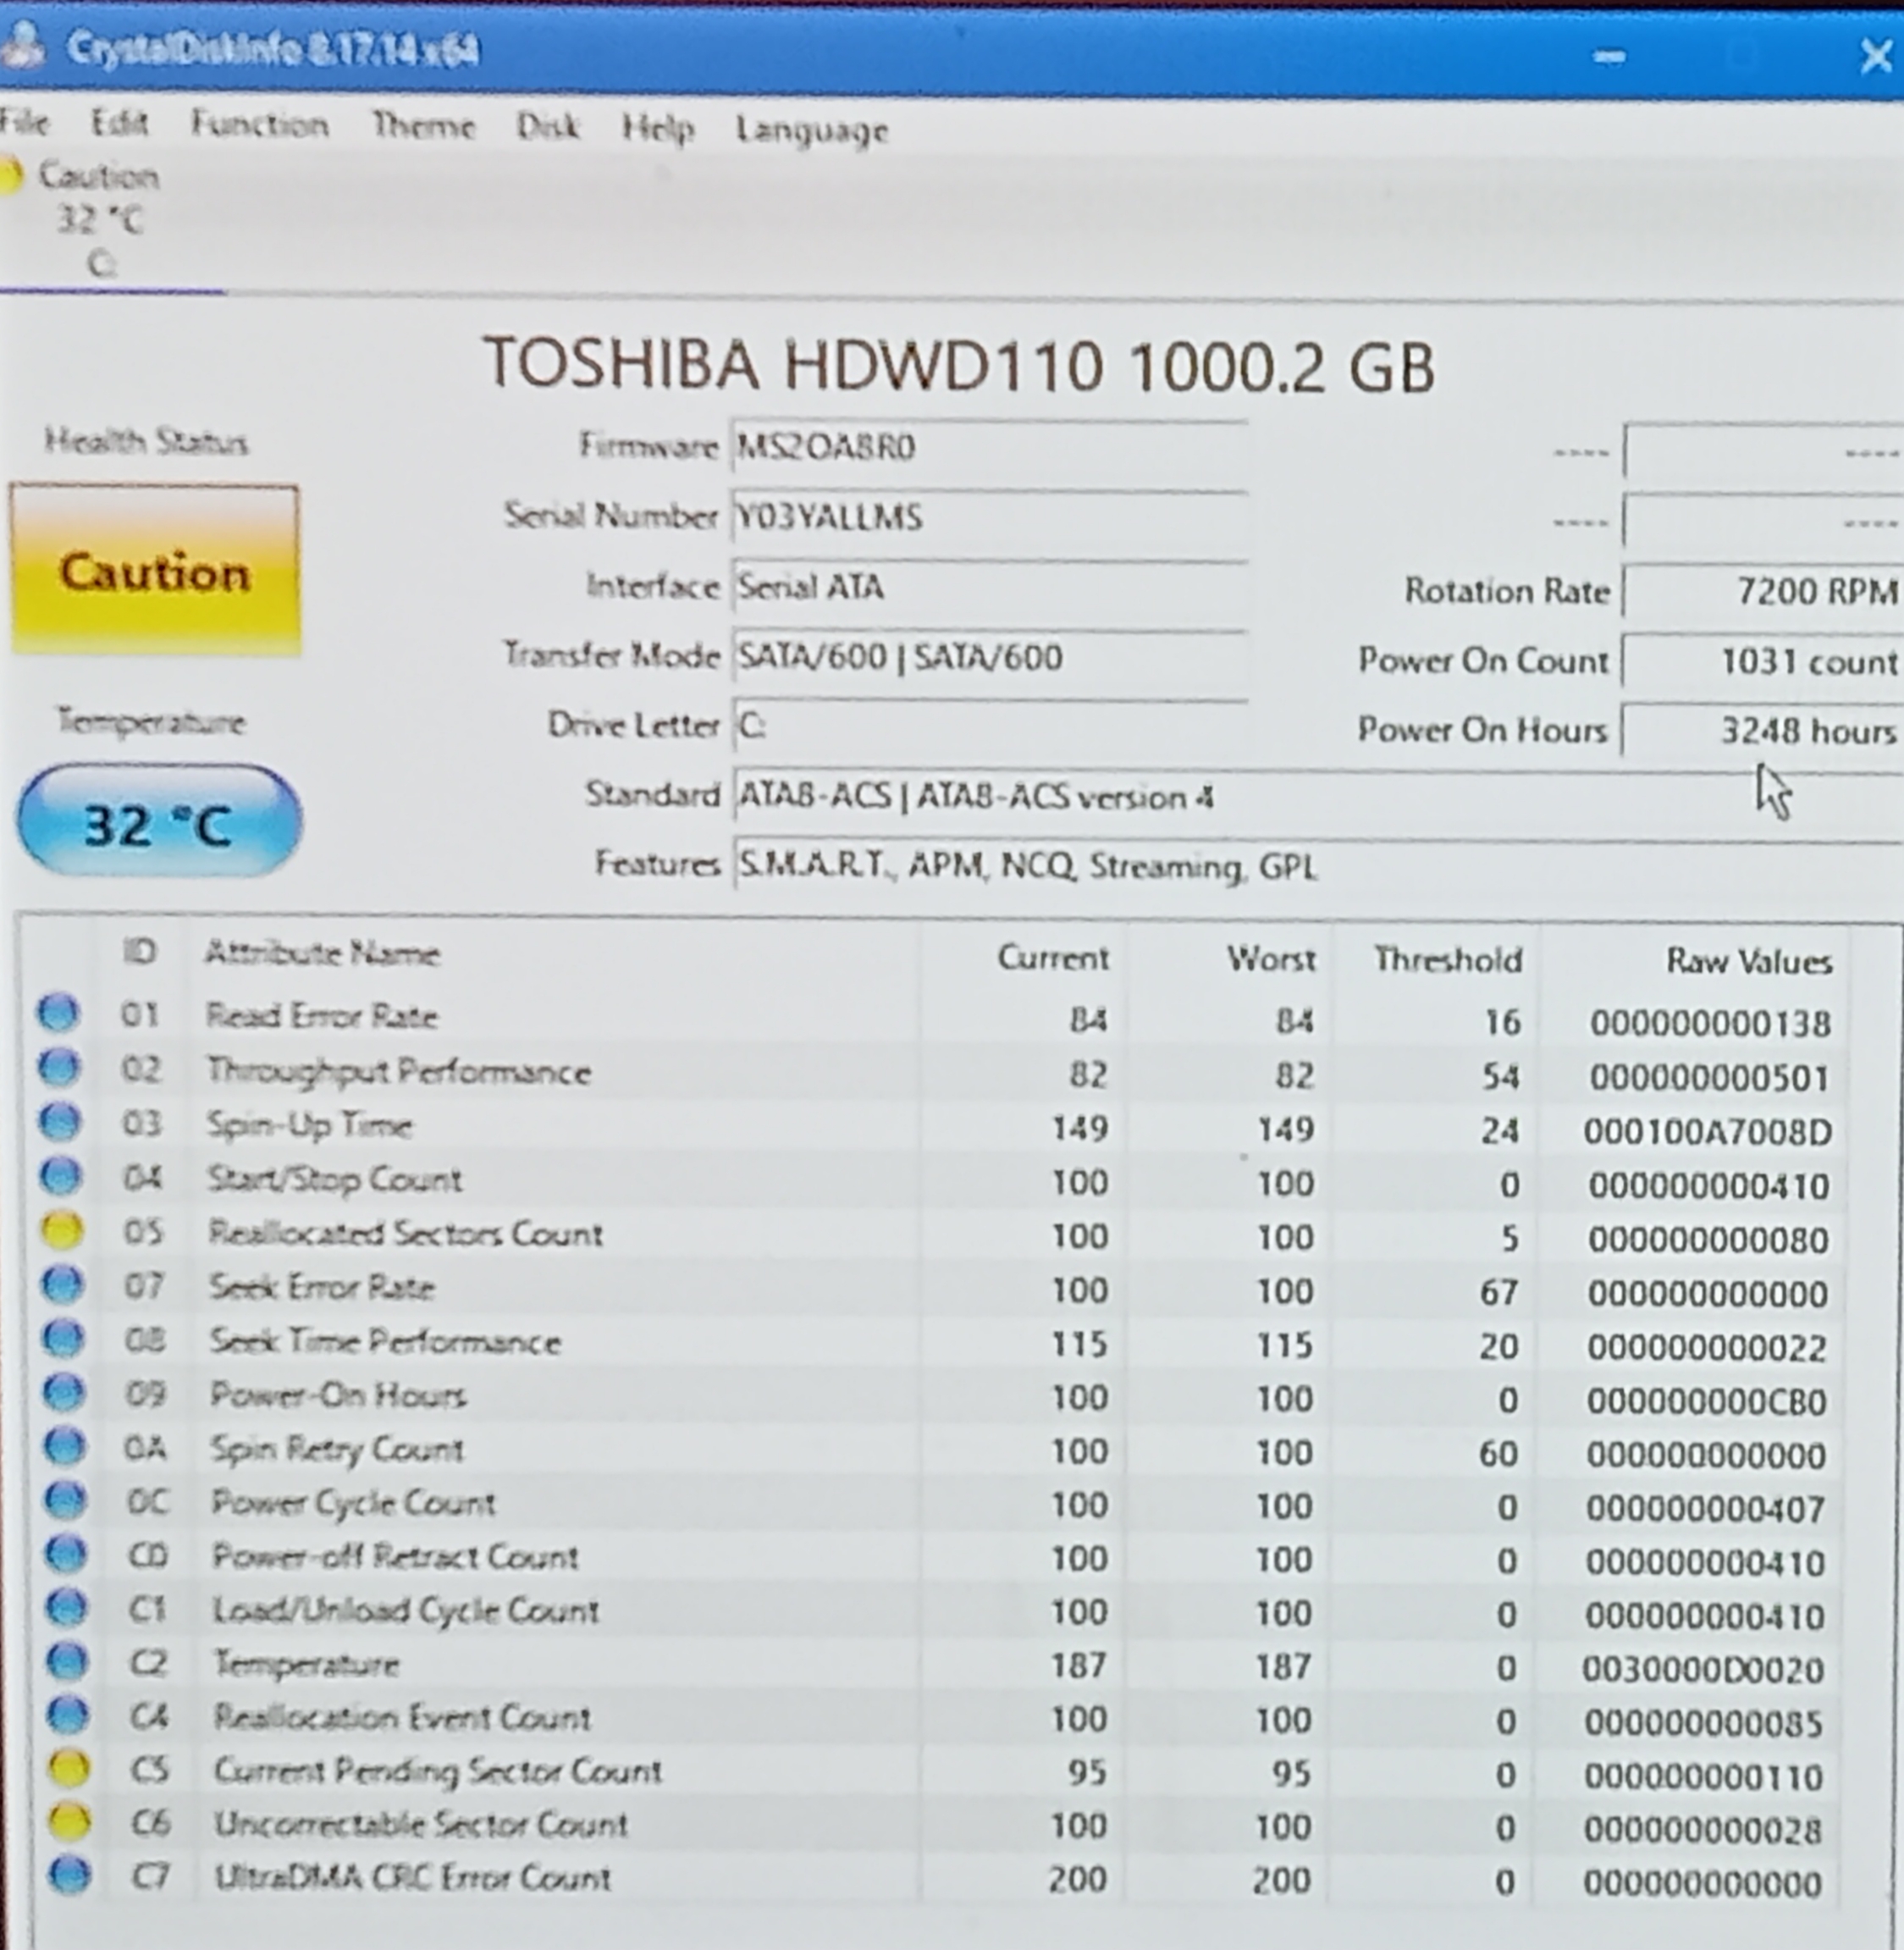The height and width of the screenshot is (1950, 1904).
Task: Open the Theme menu
Action: 423,126
